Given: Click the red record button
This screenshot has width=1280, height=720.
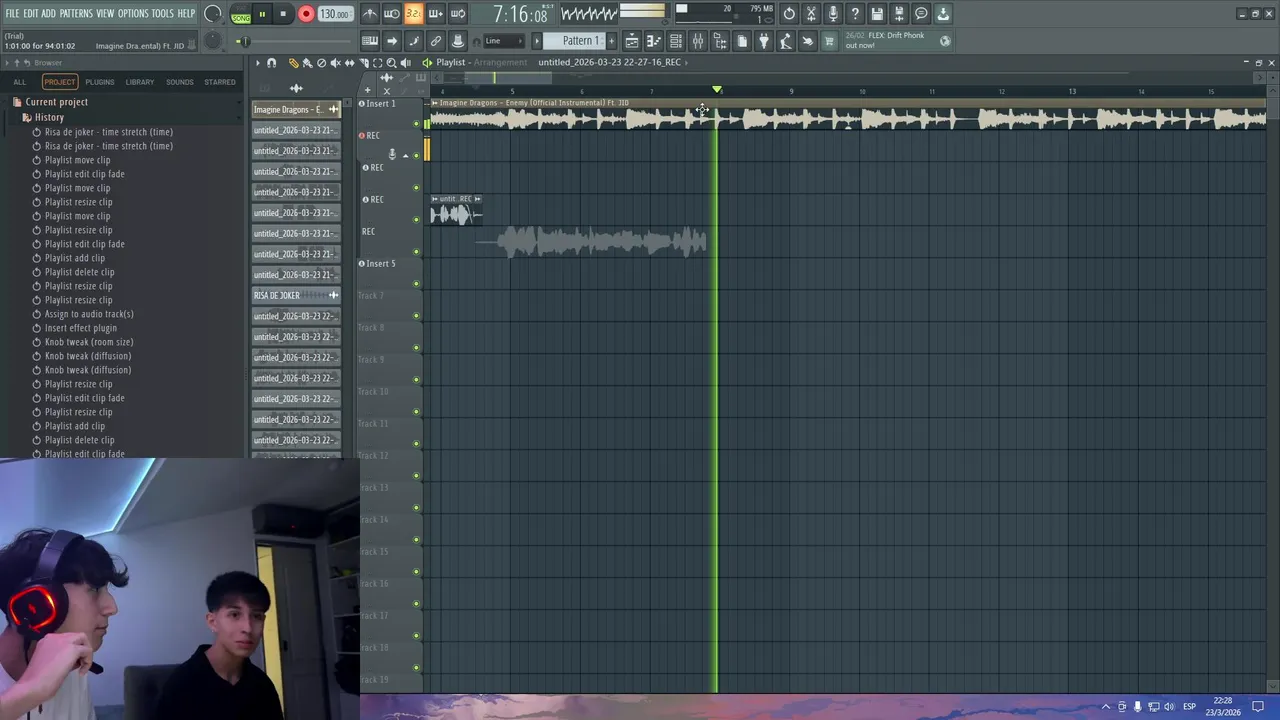Looking at the screenshot, I should 306,14.
